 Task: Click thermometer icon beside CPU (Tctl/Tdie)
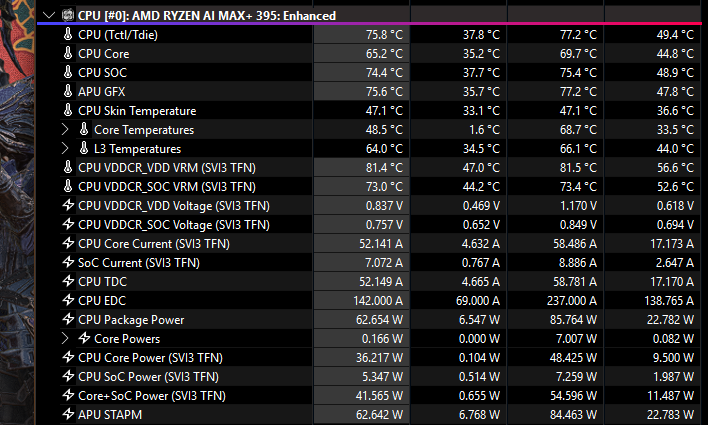coord(68,35)
